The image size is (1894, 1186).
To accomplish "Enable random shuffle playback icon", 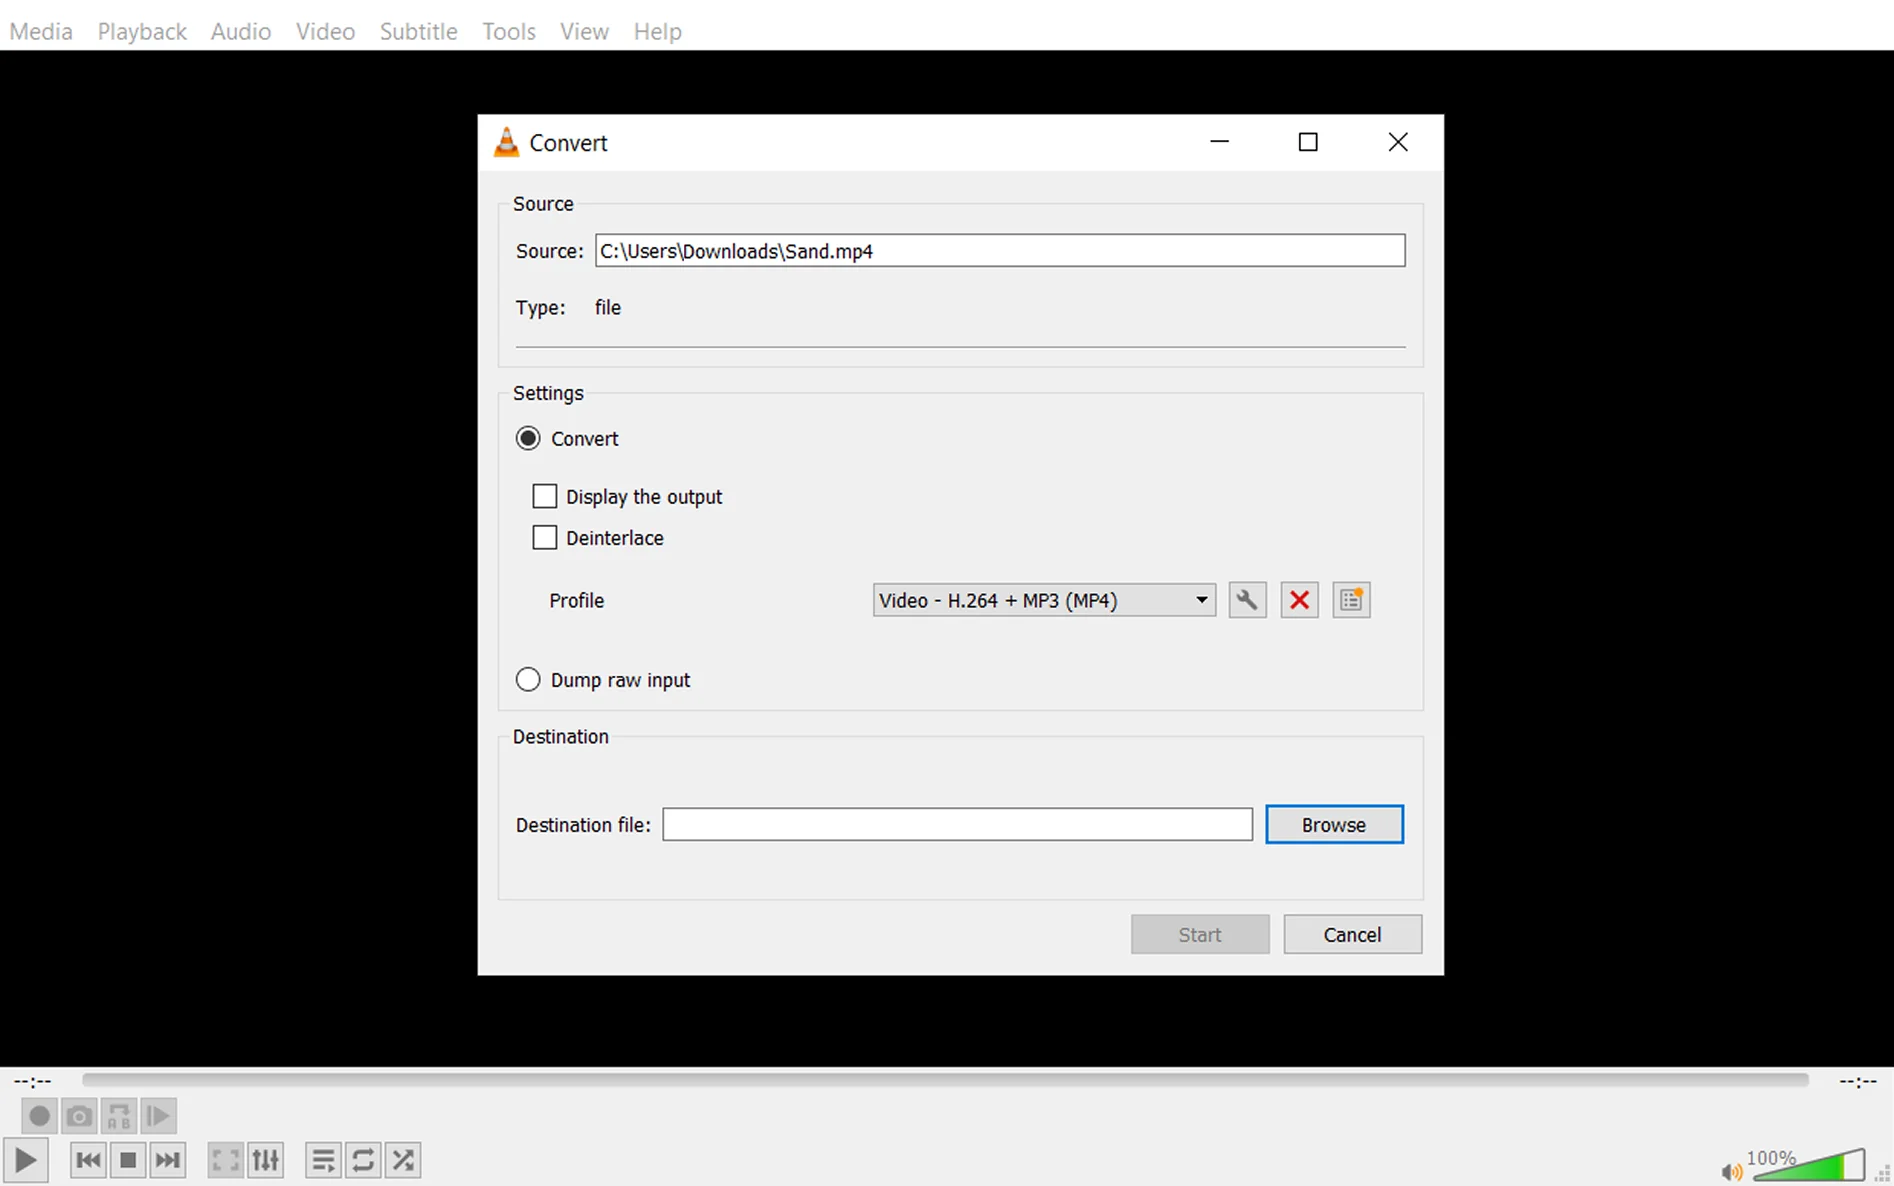I will point(403,1160).
